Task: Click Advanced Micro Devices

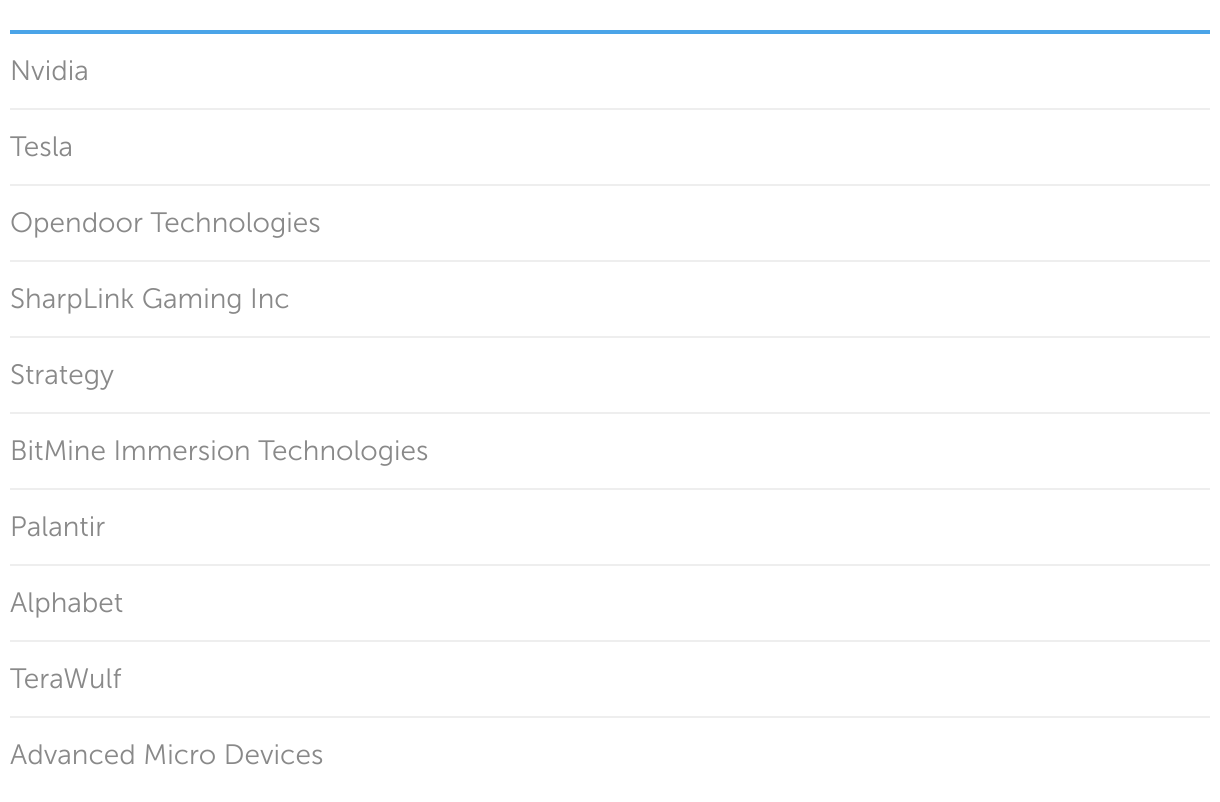Action: pyautogui.click(x=166, y=755)
